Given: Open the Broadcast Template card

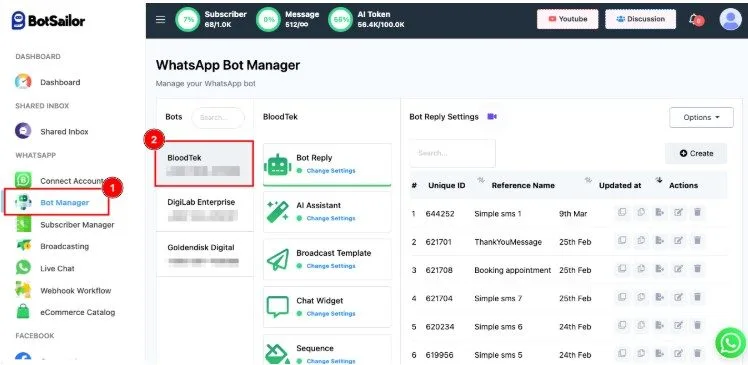Looking at the screenshot, I should point(327,260).
